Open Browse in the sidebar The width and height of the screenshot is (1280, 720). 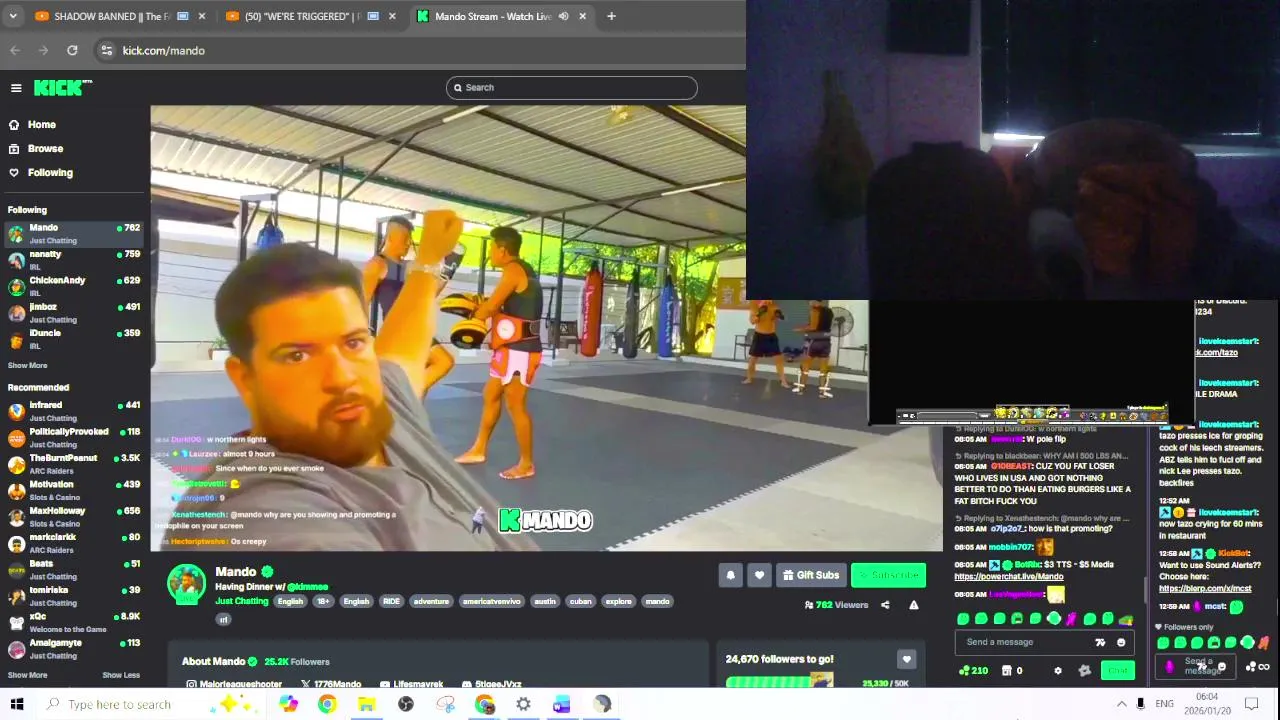pyautogui.click(x=45, y=149)
